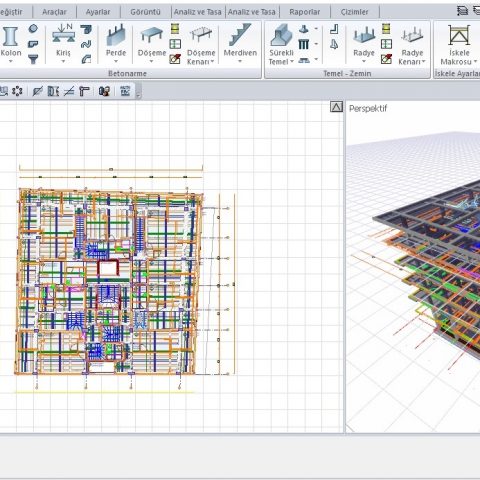Select the Merdiven stairs tool
The width and height of the screenshot is (480, 480).
pos(240,43)
